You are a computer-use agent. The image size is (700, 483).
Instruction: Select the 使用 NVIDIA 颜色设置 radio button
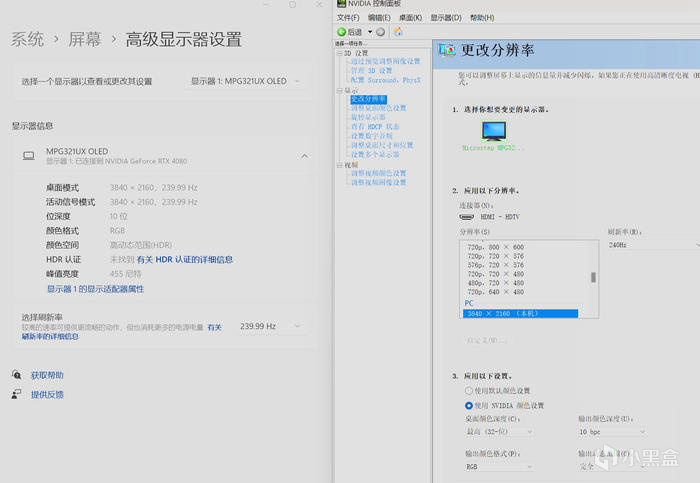[x=469, y=406]
